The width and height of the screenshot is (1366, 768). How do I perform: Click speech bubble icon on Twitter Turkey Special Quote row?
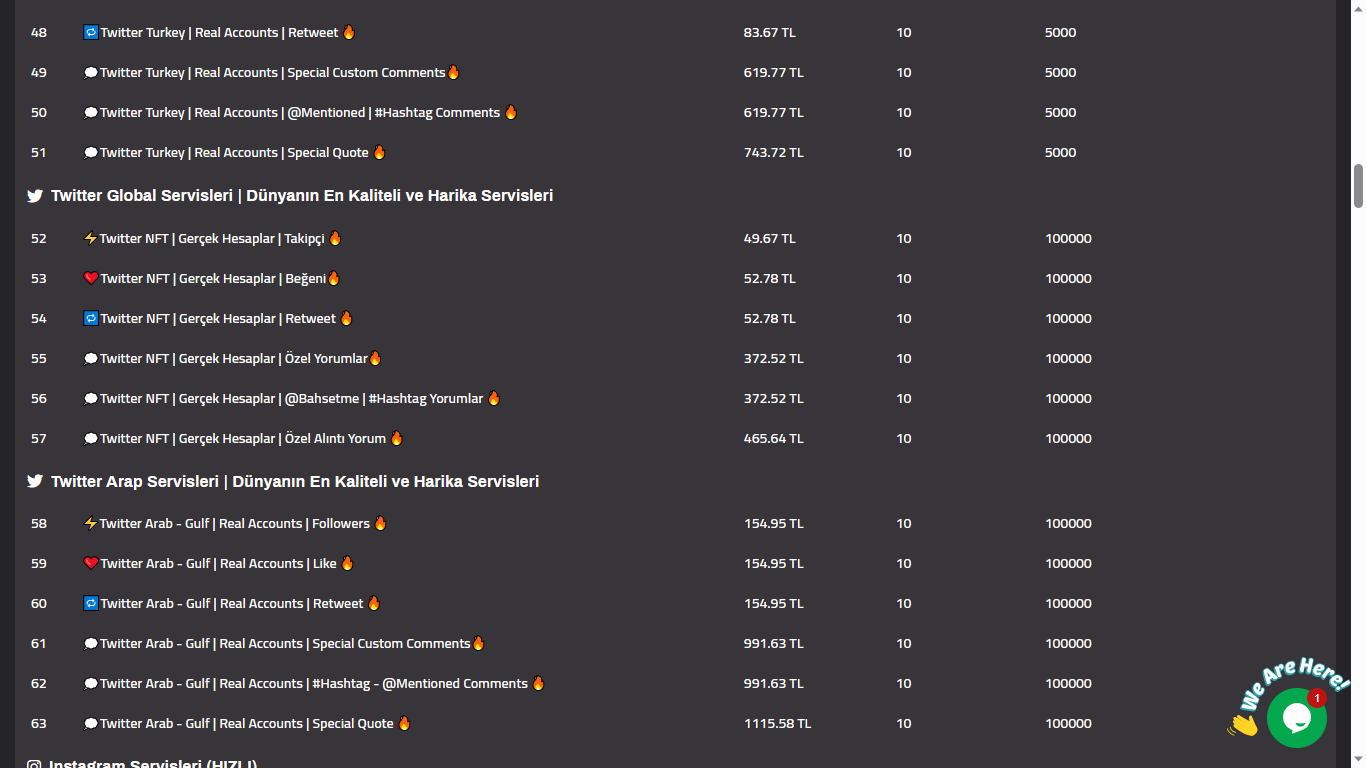coord(90,153)
